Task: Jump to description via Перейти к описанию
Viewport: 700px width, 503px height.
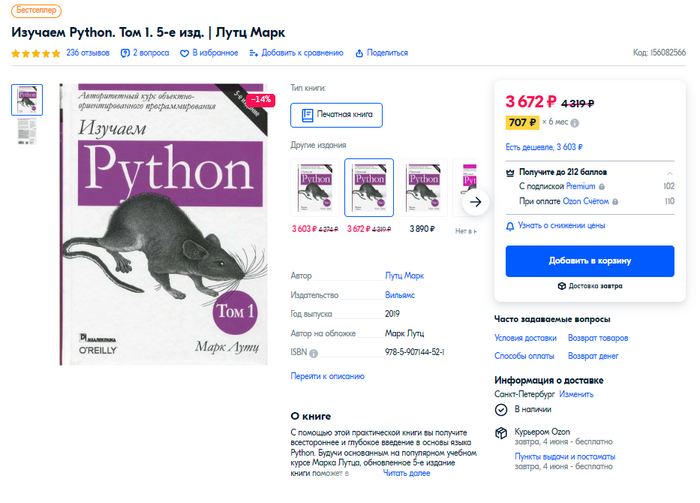Action: (327, 376)
